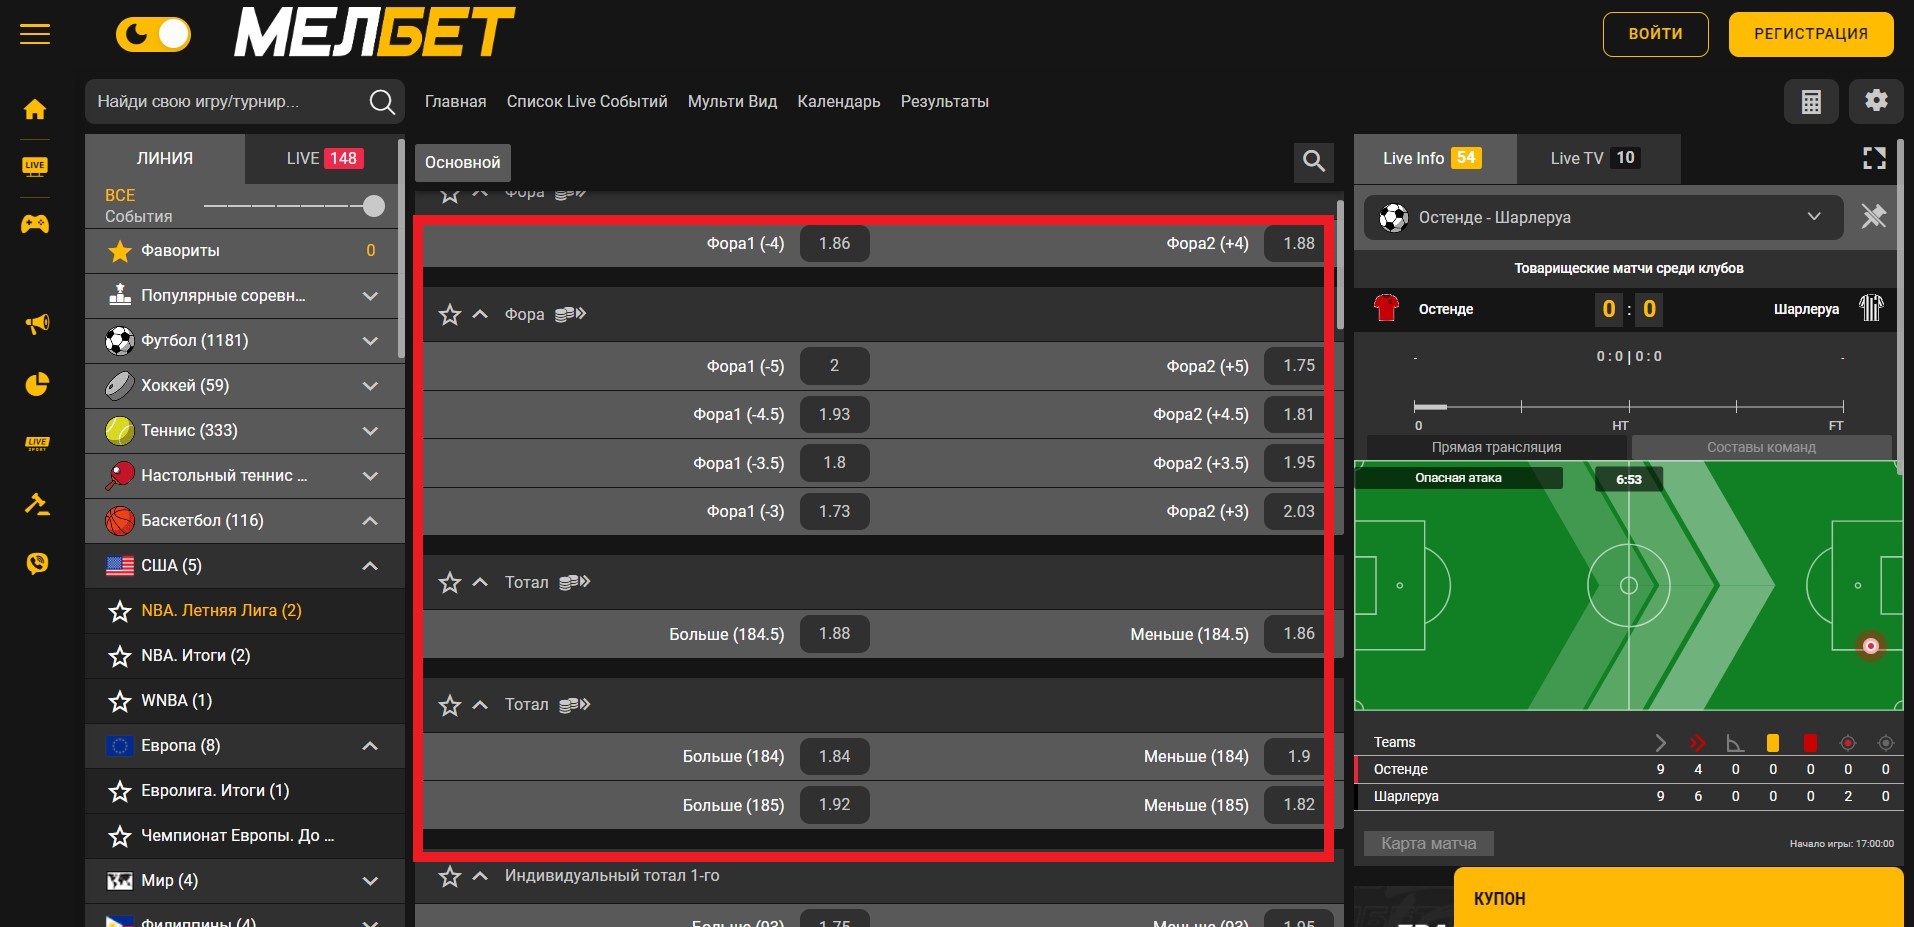Open the Остенде - Шарлеруа match dropdown
The height and width of the screenshot is (927, 1914).
coord(1603,217)
